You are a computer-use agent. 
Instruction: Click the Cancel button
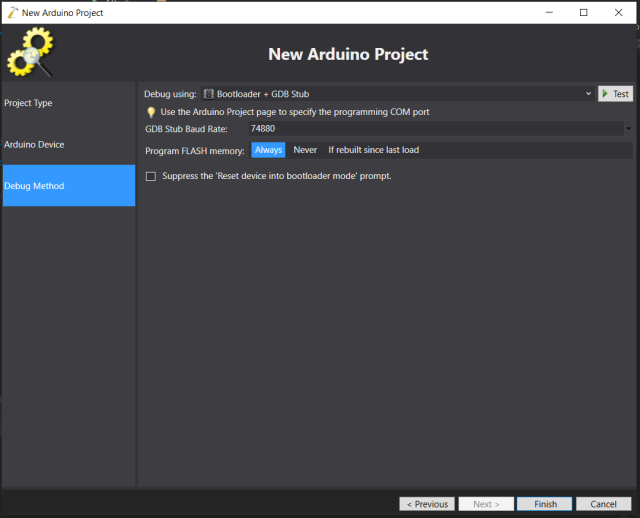pos(603,504)
